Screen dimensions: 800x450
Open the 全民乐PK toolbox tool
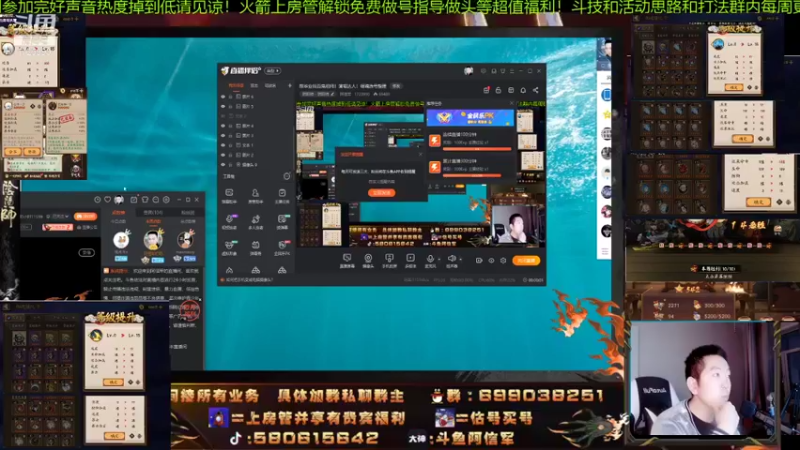tap(282, 247)
